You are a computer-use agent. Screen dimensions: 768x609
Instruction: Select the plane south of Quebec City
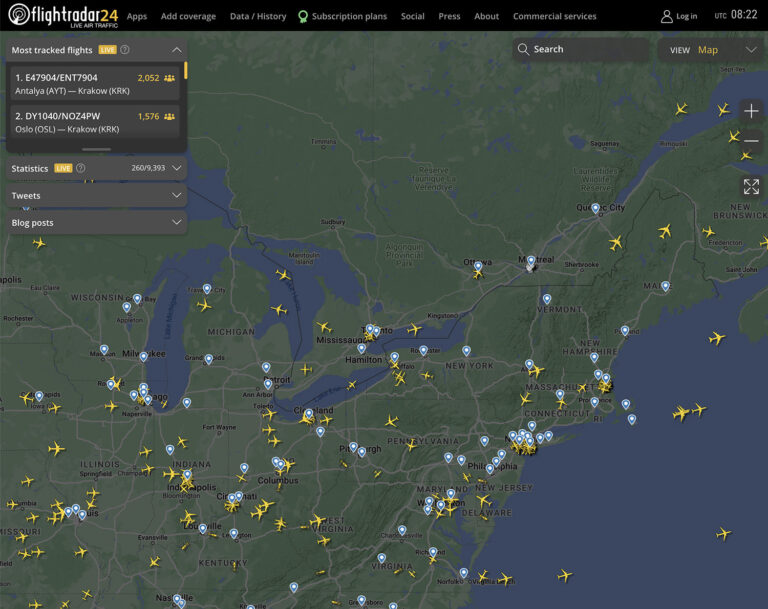point(616,243)
